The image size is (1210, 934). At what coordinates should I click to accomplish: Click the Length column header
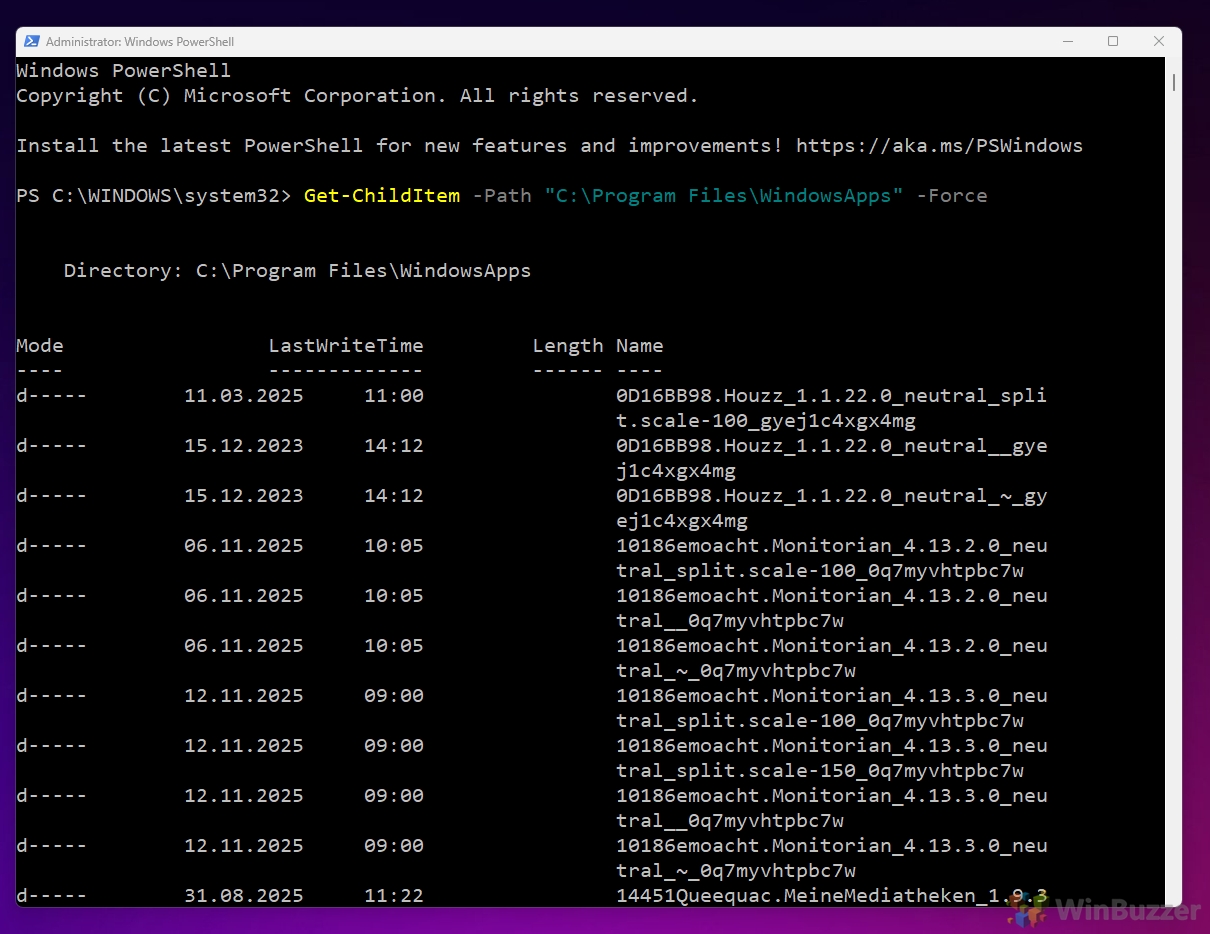pos(567,346)
